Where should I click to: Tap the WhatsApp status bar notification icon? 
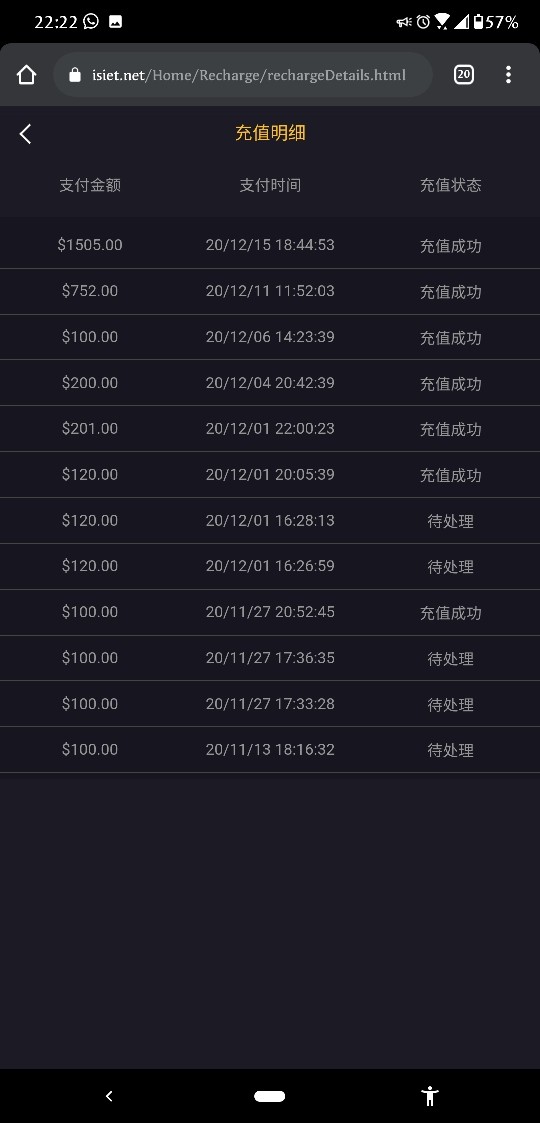pos(91,21)
